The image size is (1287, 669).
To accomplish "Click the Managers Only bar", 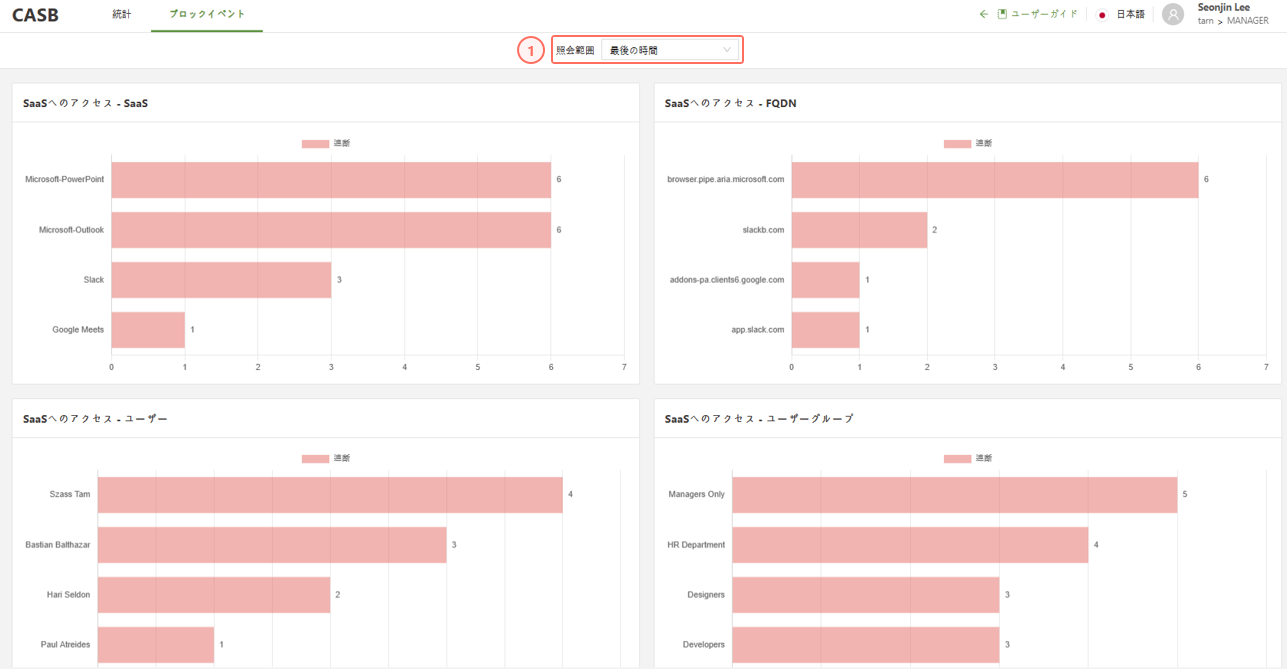I will point(954,495).
